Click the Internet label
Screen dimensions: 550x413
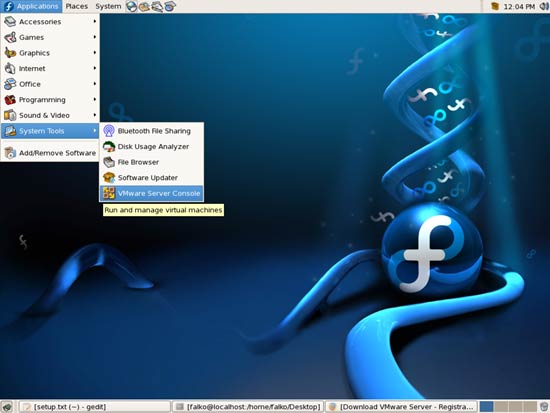coord(32,68)
